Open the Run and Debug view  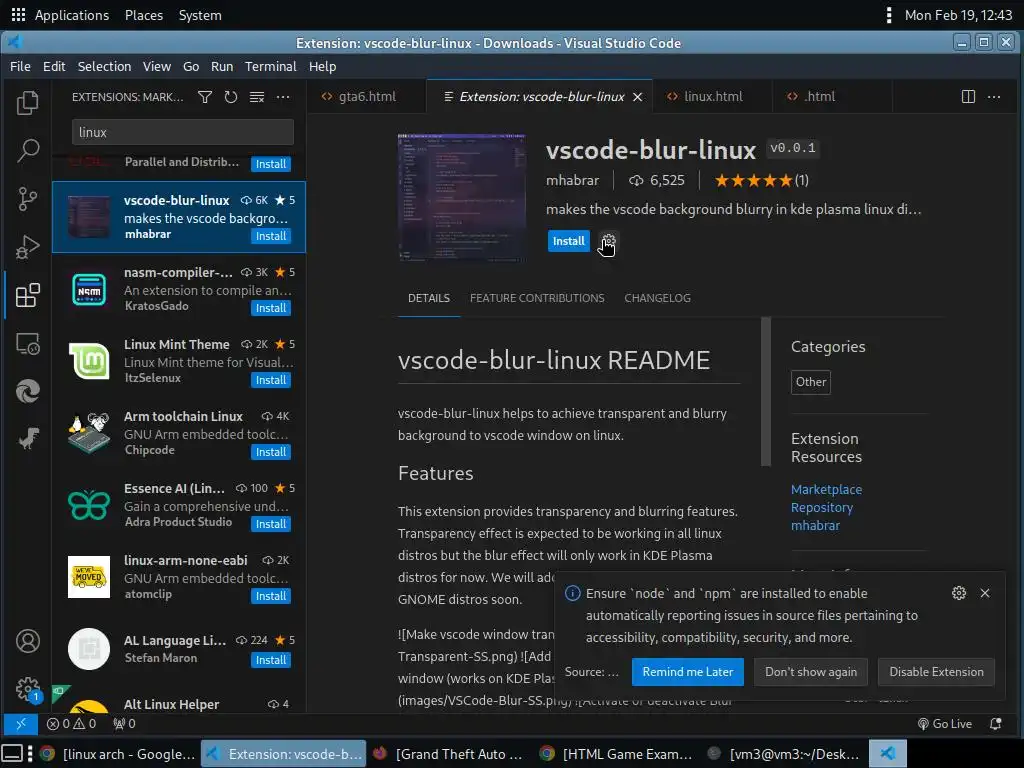click(27, 247)
